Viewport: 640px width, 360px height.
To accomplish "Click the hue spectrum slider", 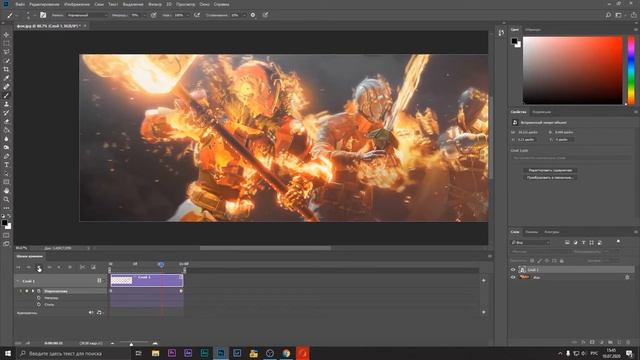I will (x=631, y=70).
